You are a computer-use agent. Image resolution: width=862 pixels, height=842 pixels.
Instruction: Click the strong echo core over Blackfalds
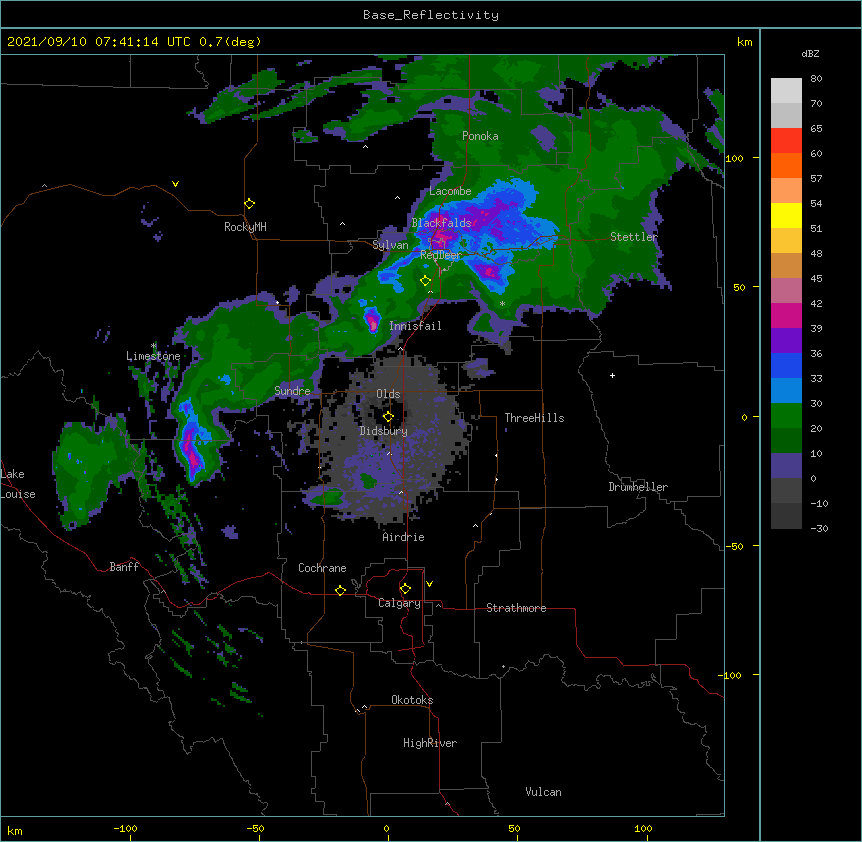440,237
